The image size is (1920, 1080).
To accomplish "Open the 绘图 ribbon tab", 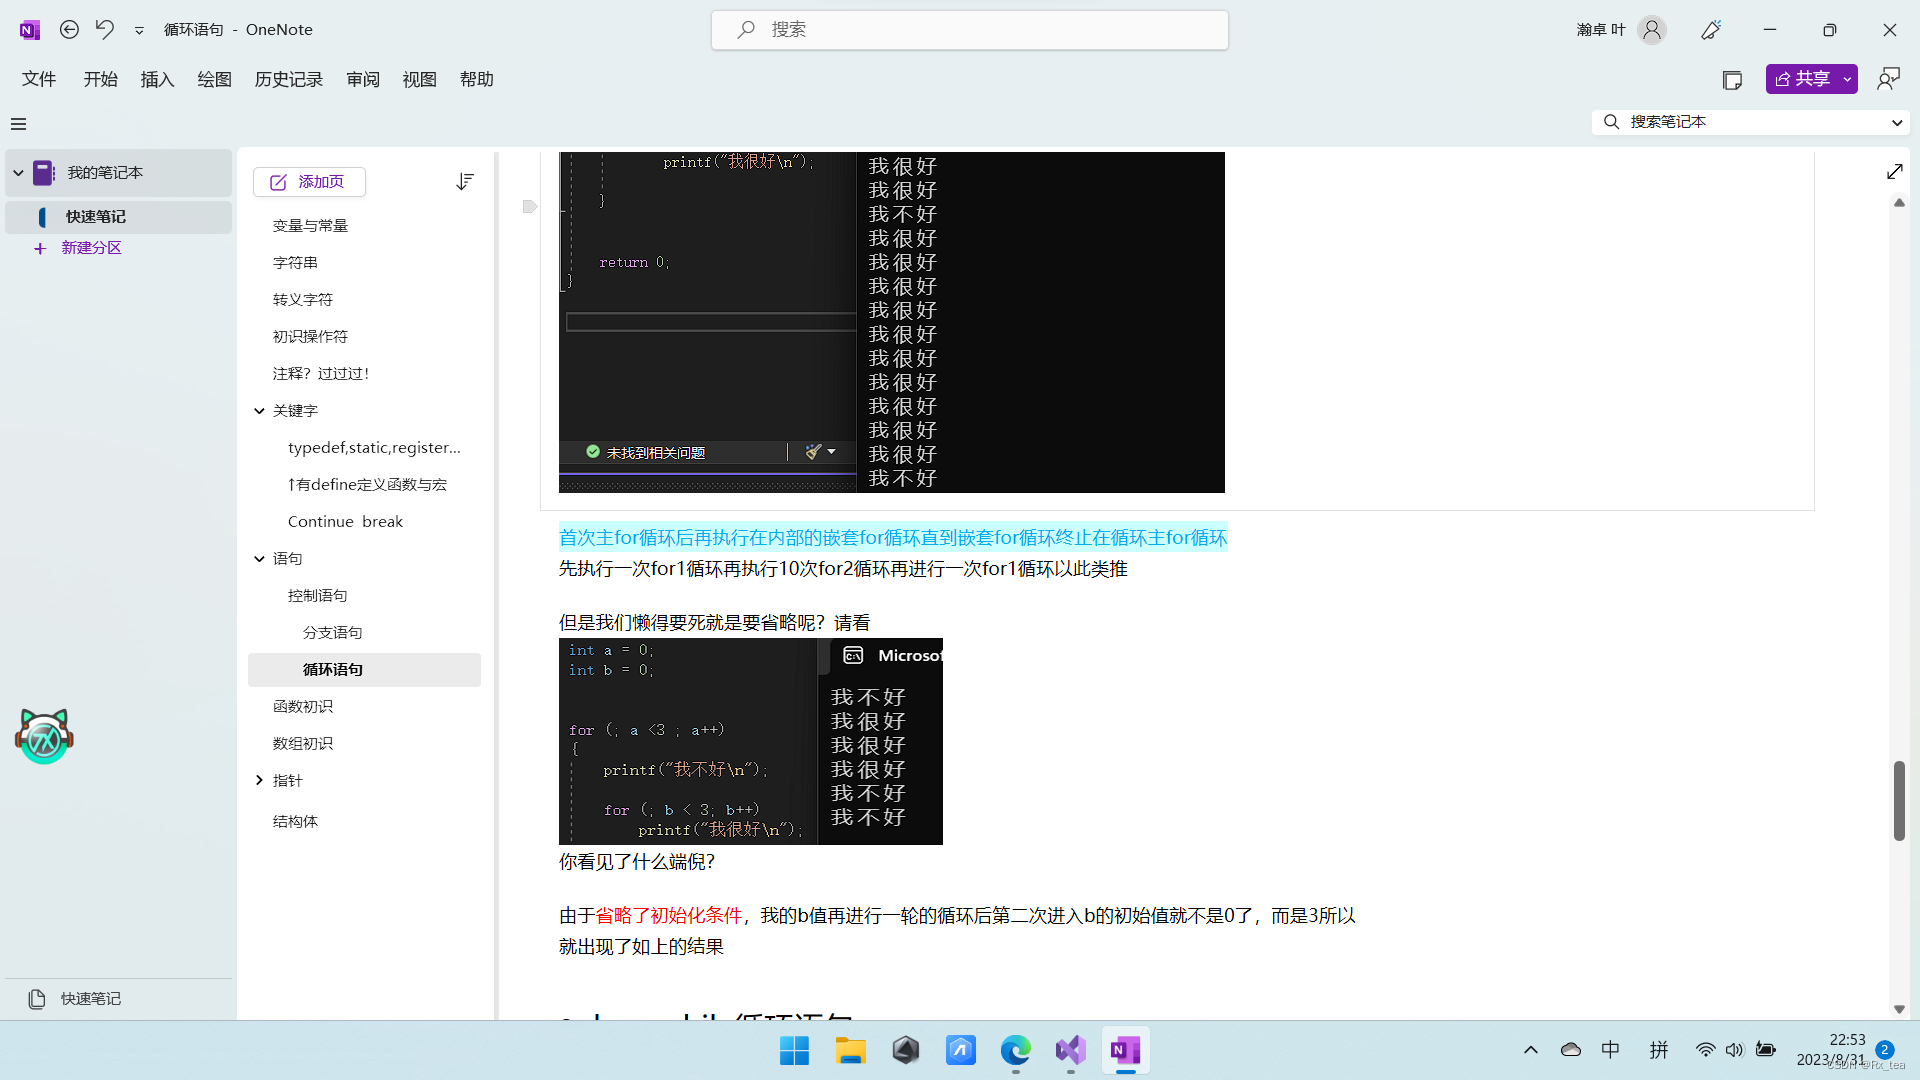I will coord(213,79).
